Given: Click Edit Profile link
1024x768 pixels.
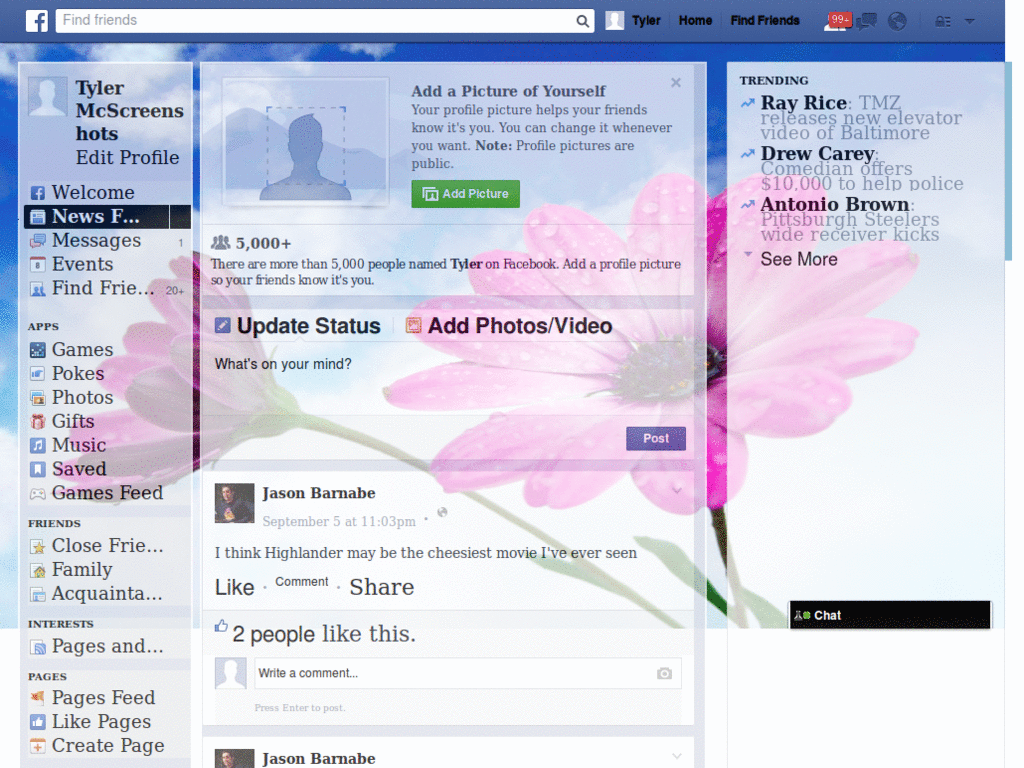Looking at the screenshot, I should pos(127,157).
